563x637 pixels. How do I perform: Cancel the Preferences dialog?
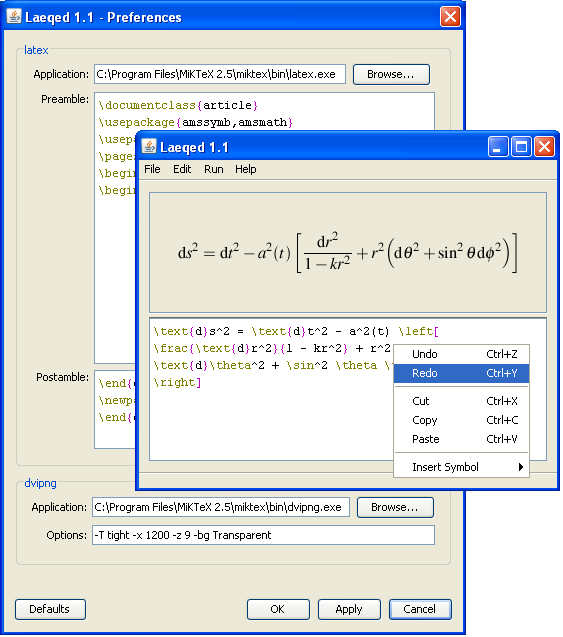[x=420, y=609]
